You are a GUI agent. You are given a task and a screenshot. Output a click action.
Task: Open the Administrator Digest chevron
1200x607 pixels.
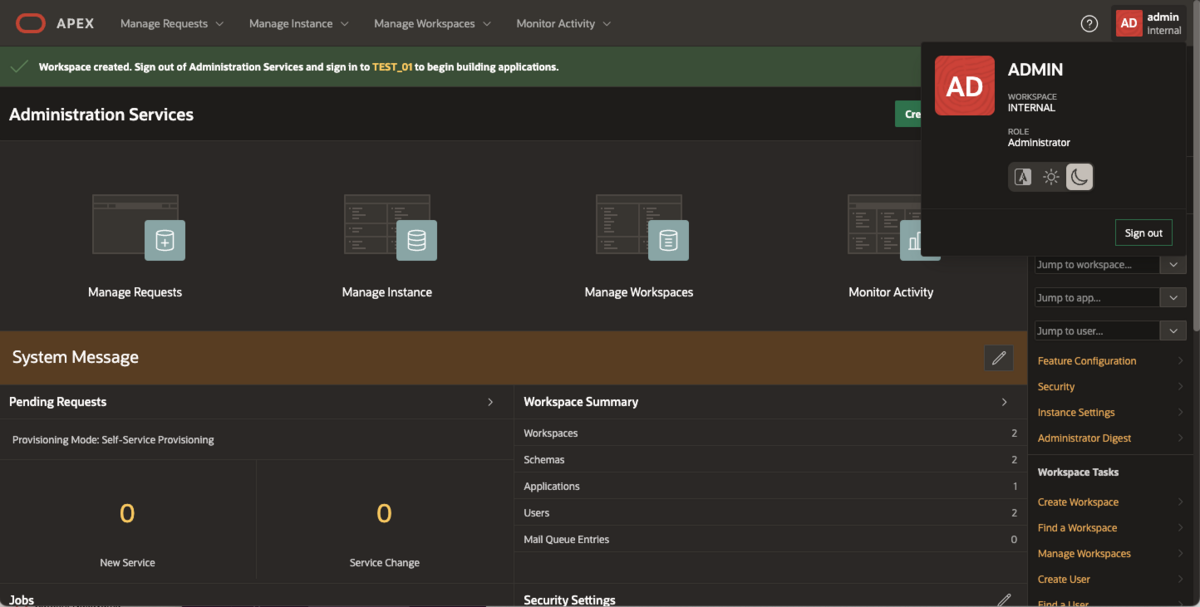(1180, 439)
